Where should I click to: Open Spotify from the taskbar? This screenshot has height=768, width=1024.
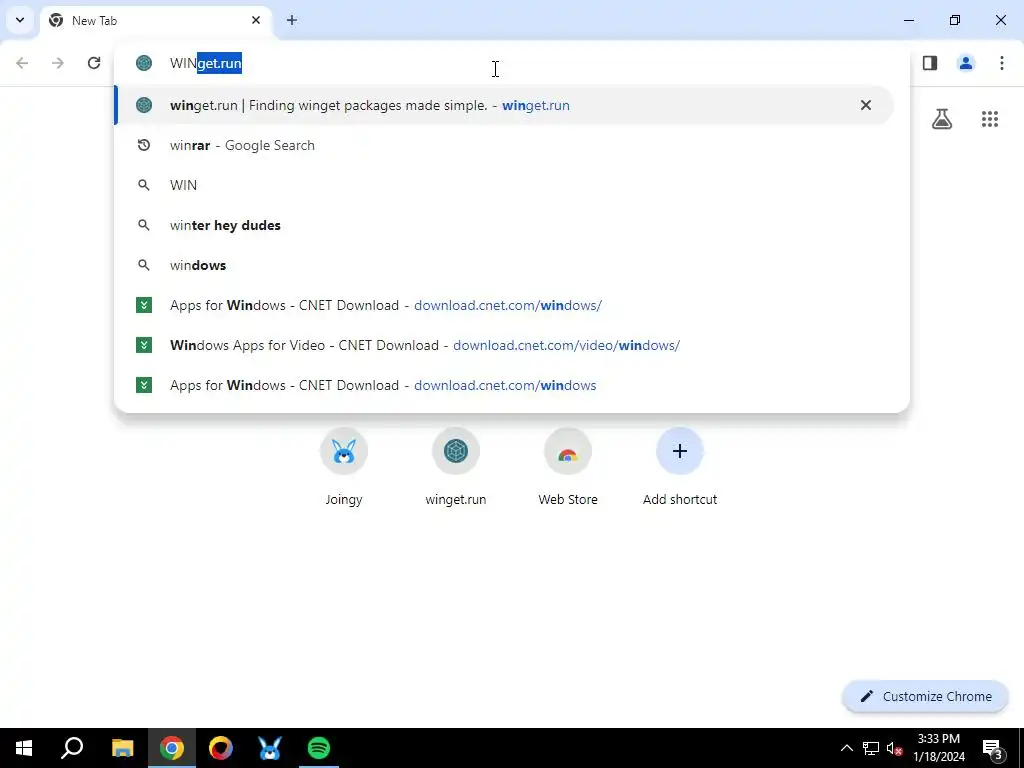coord(319,748)
